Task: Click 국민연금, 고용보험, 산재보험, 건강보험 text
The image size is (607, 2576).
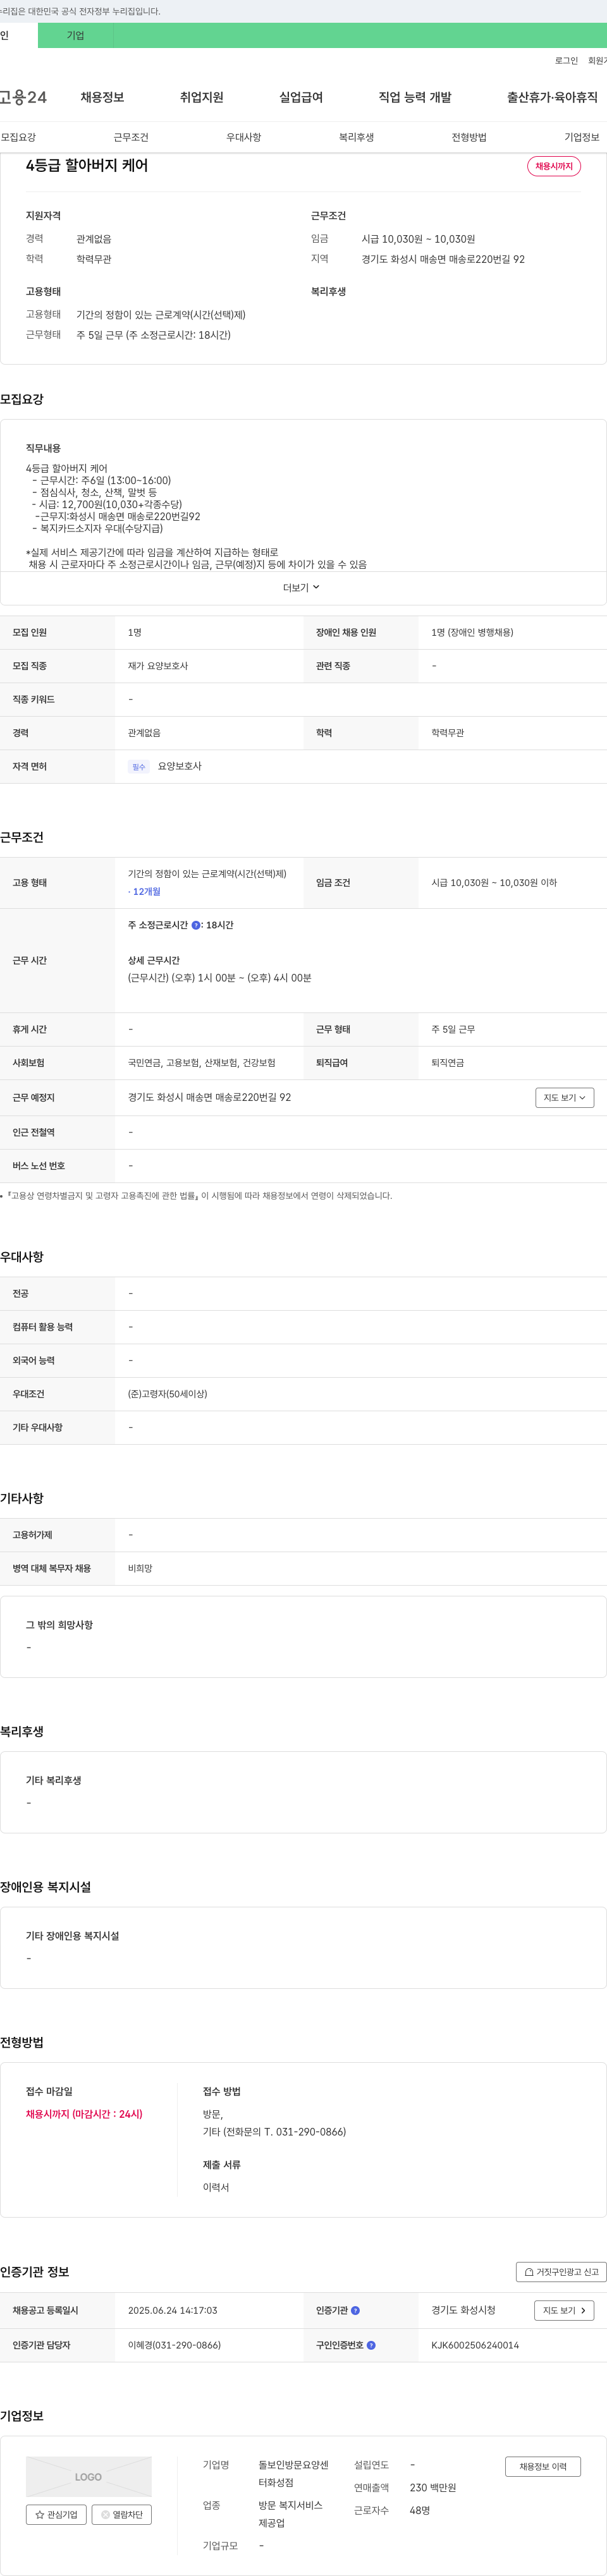Action: (x=202, y=1063)
